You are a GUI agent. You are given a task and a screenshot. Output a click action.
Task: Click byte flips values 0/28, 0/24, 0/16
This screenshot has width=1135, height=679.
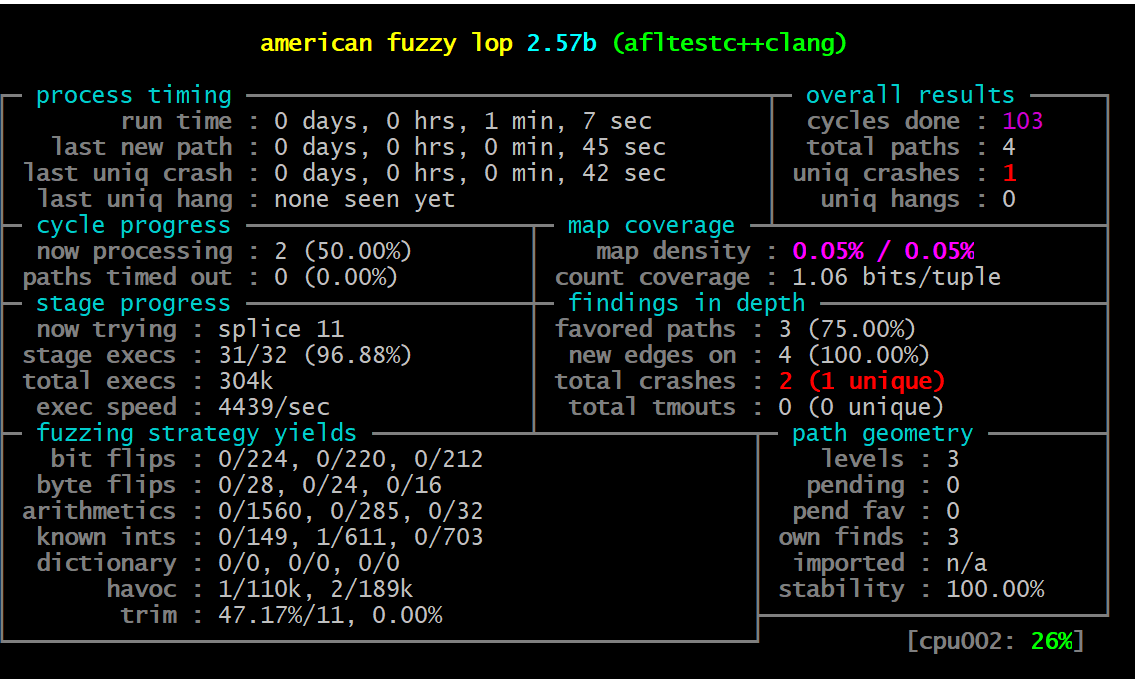pyautogui.click(x=330, y=485)
